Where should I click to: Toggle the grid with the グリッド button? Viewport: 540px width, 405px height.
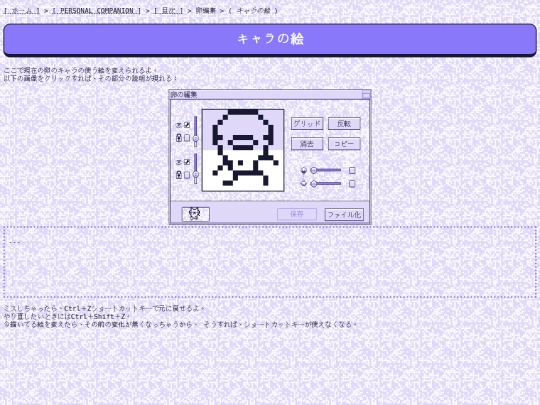(x=307, y=124)
